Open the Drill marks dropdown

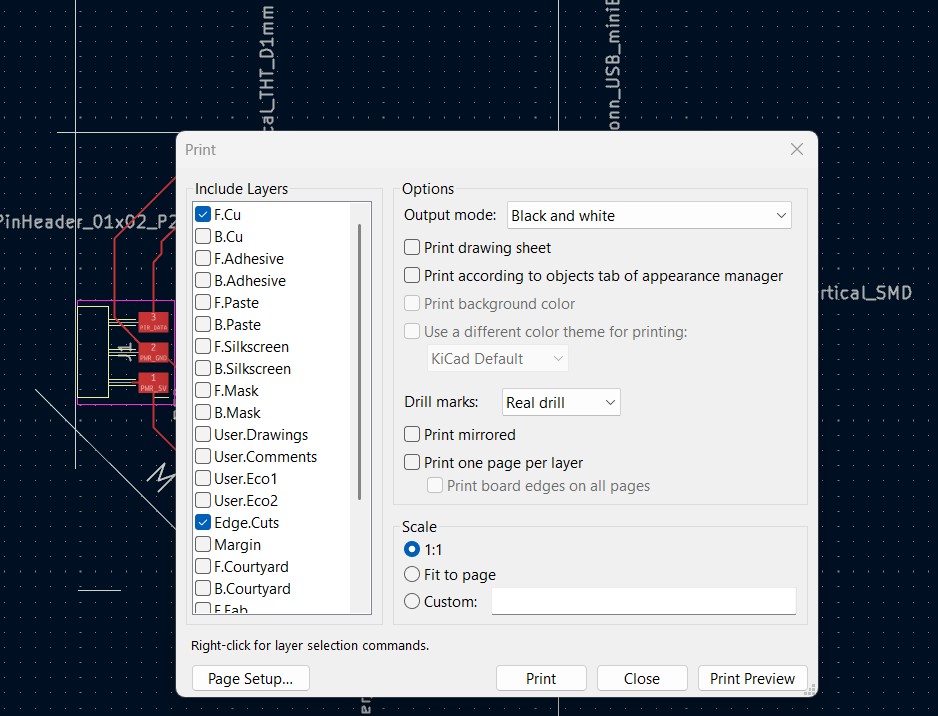(561, 403)
